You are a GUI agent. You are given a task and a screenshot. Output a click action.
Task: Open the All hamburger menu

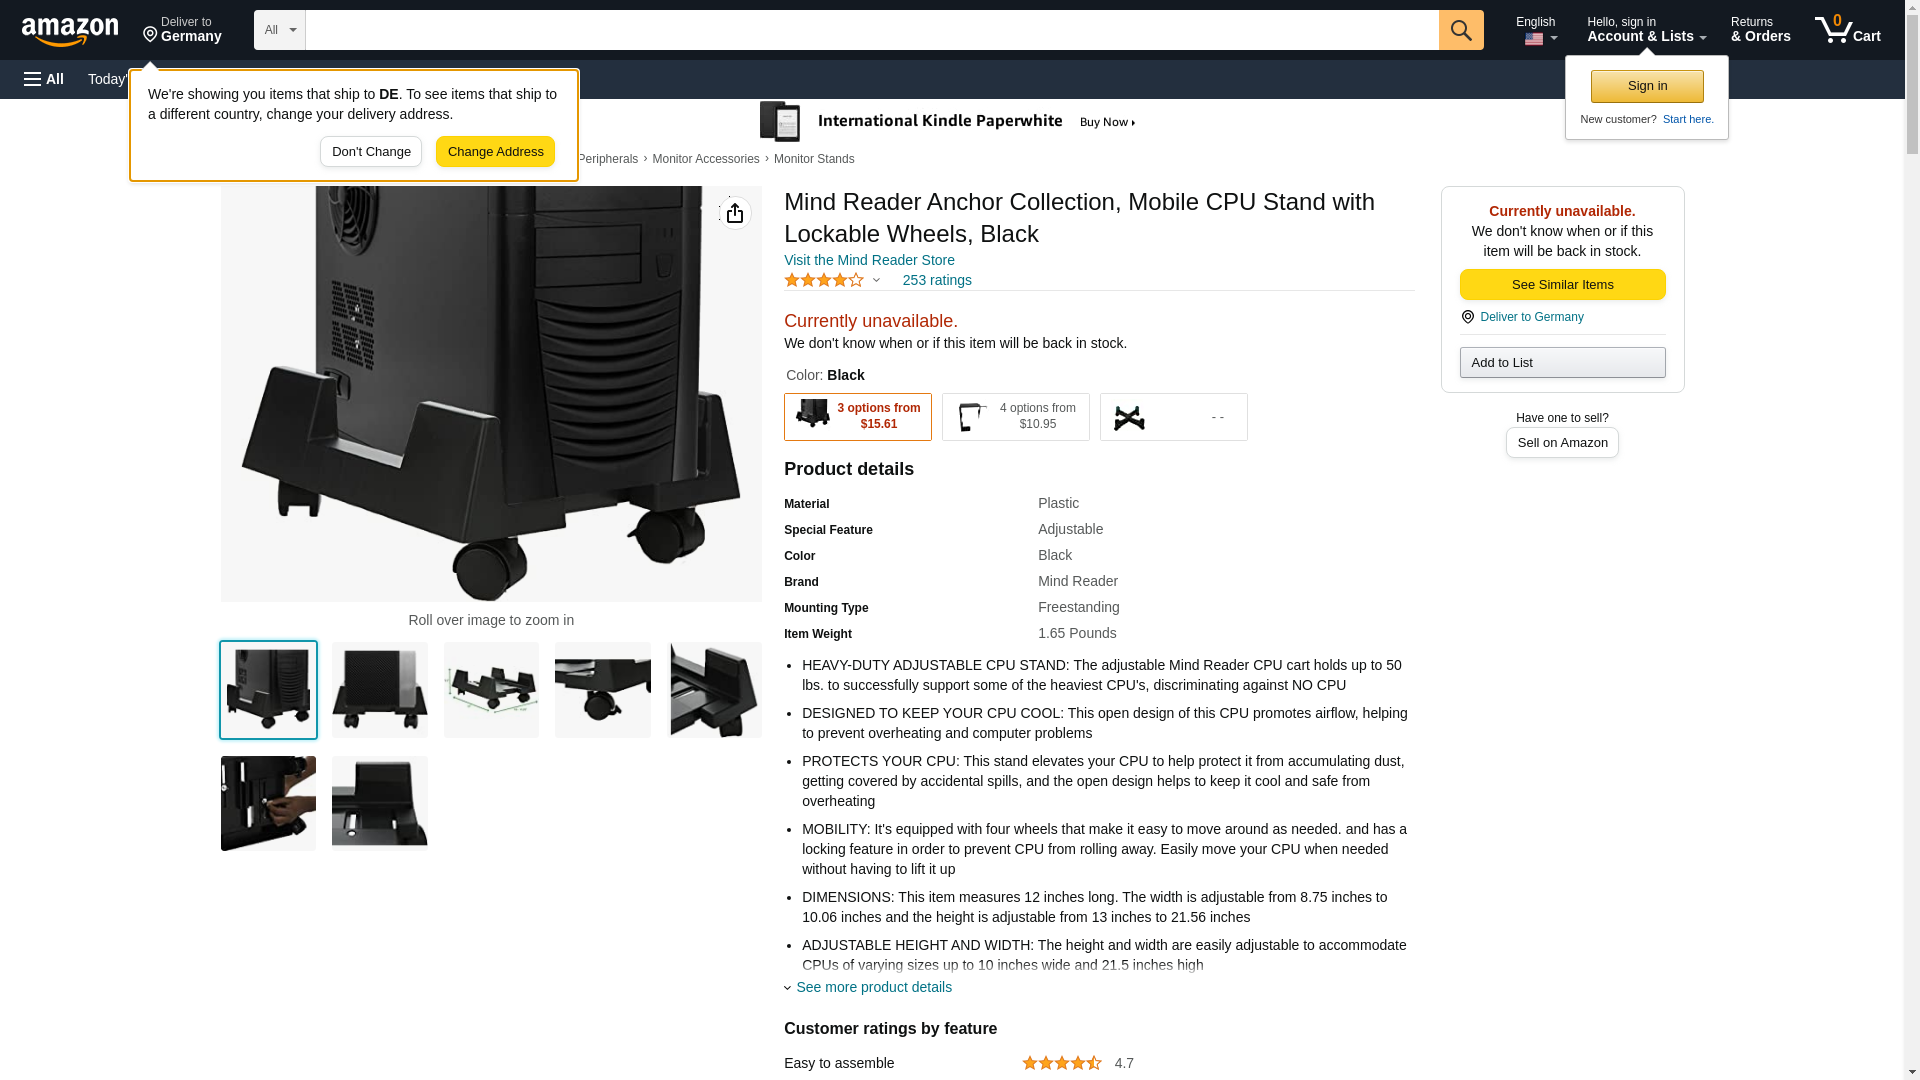click(x=44, y=79)
